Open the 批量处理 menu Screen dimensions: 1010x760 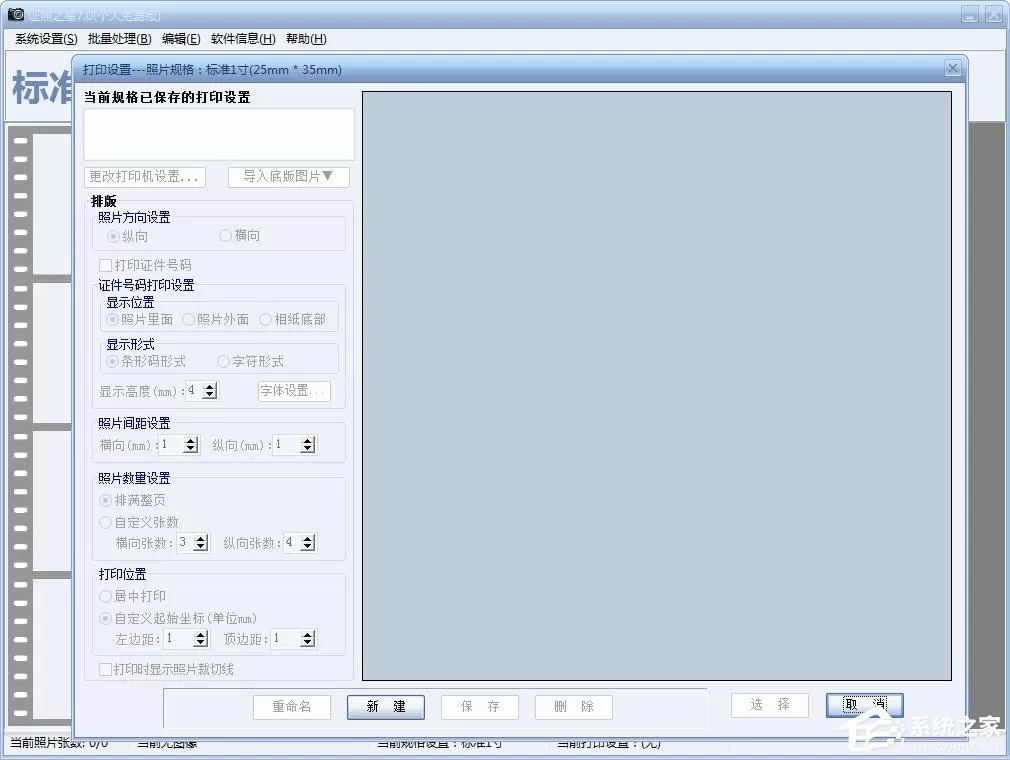click(x=120, y=39)
